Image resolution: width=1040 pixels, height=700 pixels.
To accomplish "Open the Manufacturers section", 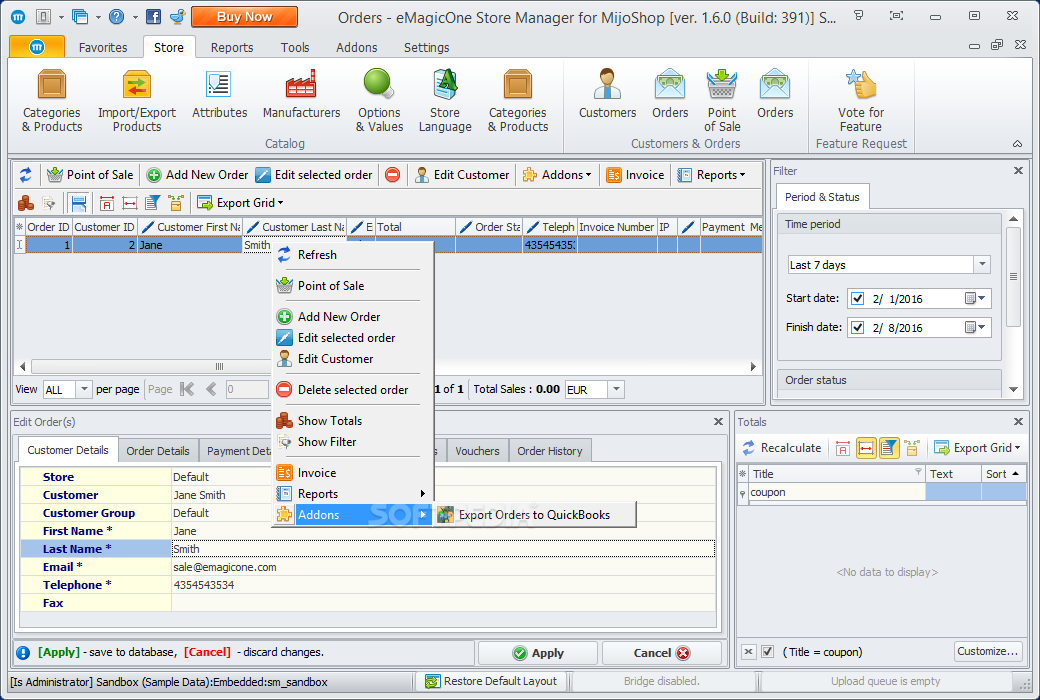I will (301, 94).
